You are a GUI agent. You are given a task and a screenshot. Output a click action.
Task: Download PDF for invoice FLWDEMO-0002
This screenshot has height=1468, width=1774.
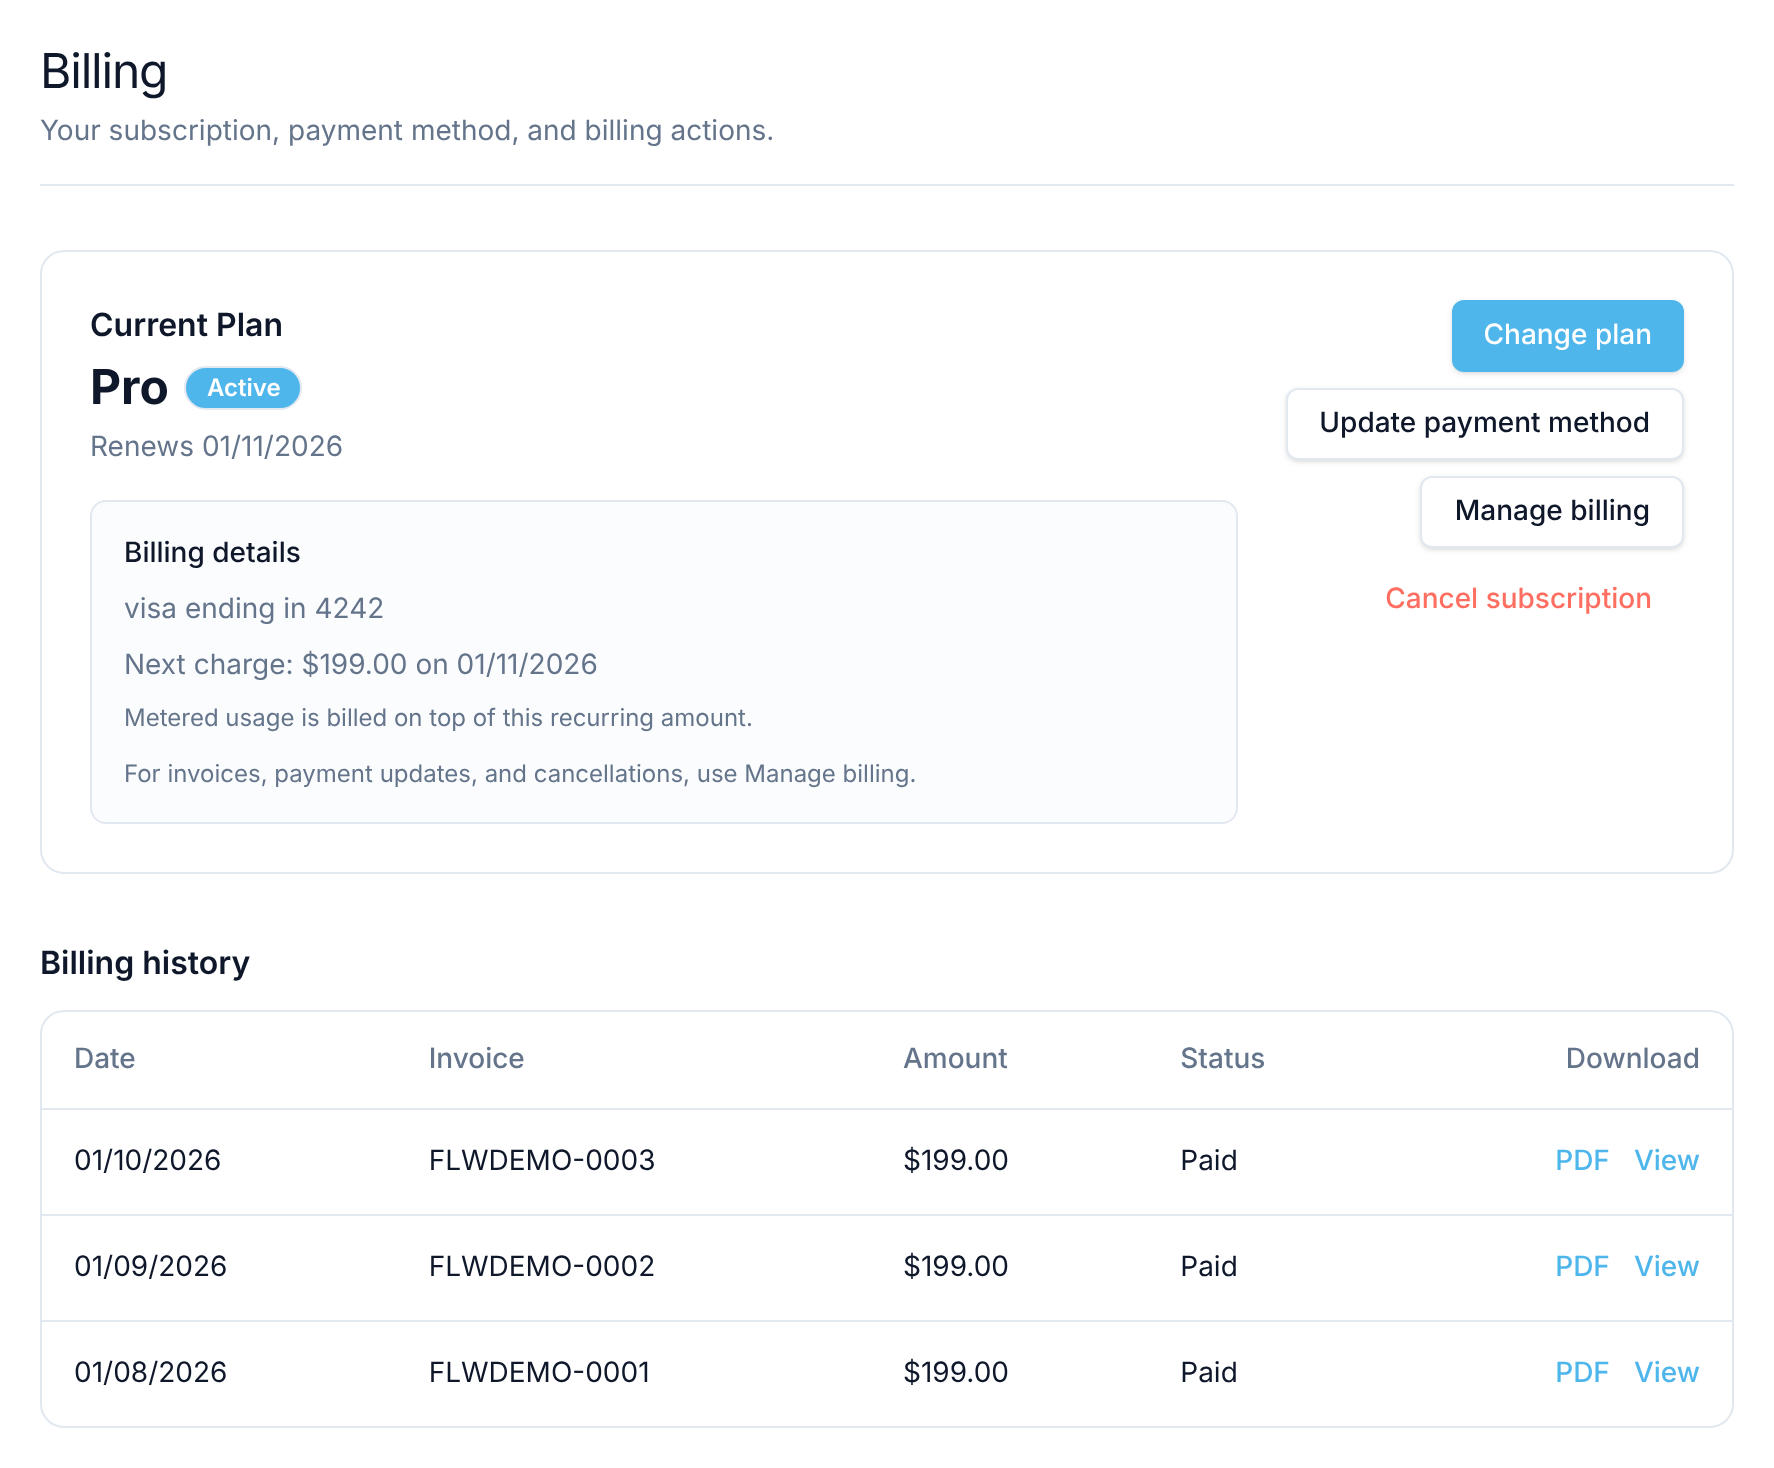click(1581, 1266)
